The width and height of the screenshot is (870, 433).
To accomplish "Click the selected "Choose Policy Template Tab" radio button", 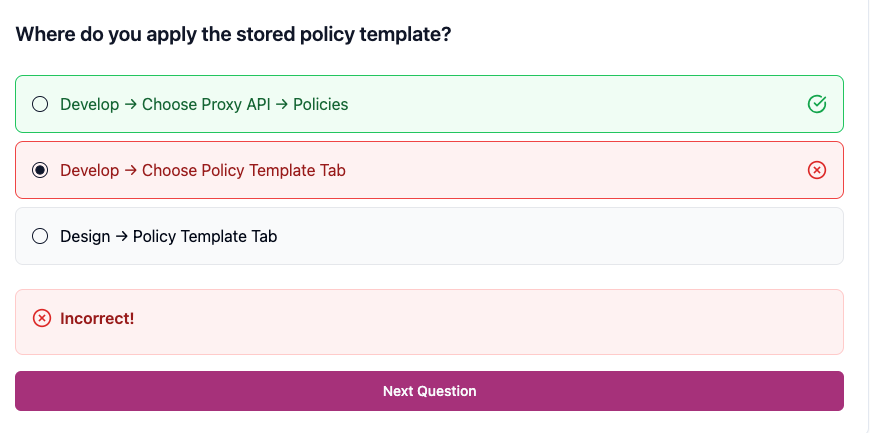I will pyautogui.click(x=40, y=170).
